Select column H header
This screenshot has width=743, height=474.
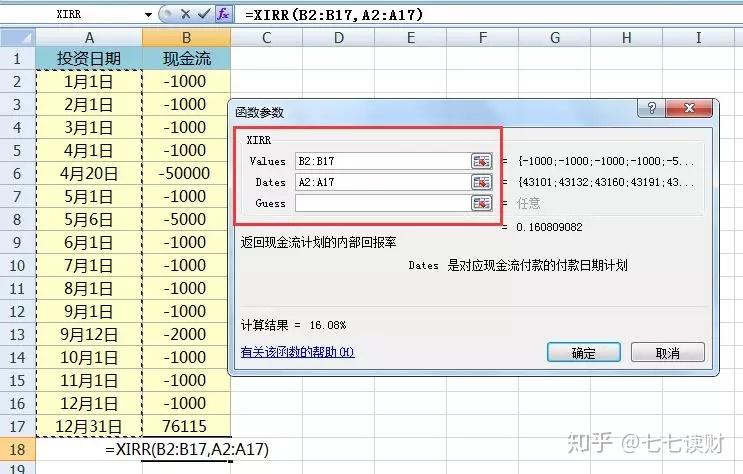(x=627, y=37)
